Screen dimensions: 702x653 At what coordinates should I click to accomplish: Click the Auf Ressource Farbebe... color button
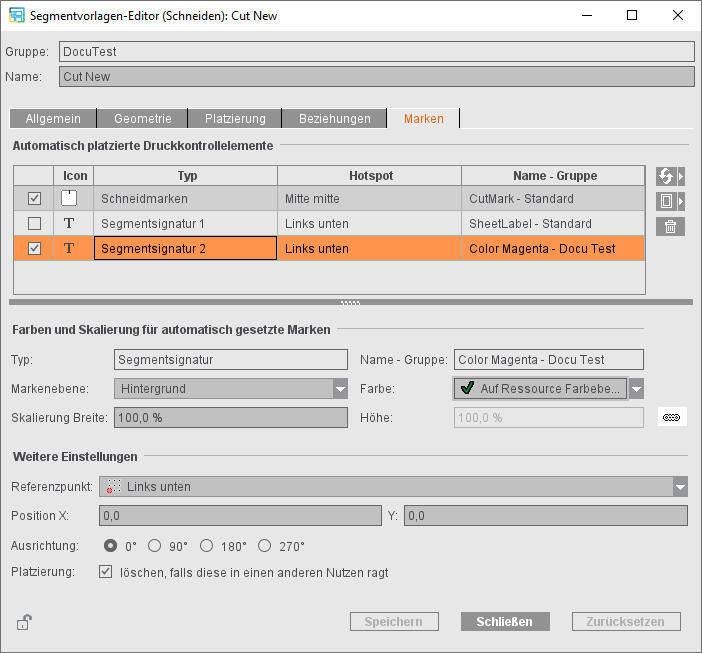(x=540, y=388)
